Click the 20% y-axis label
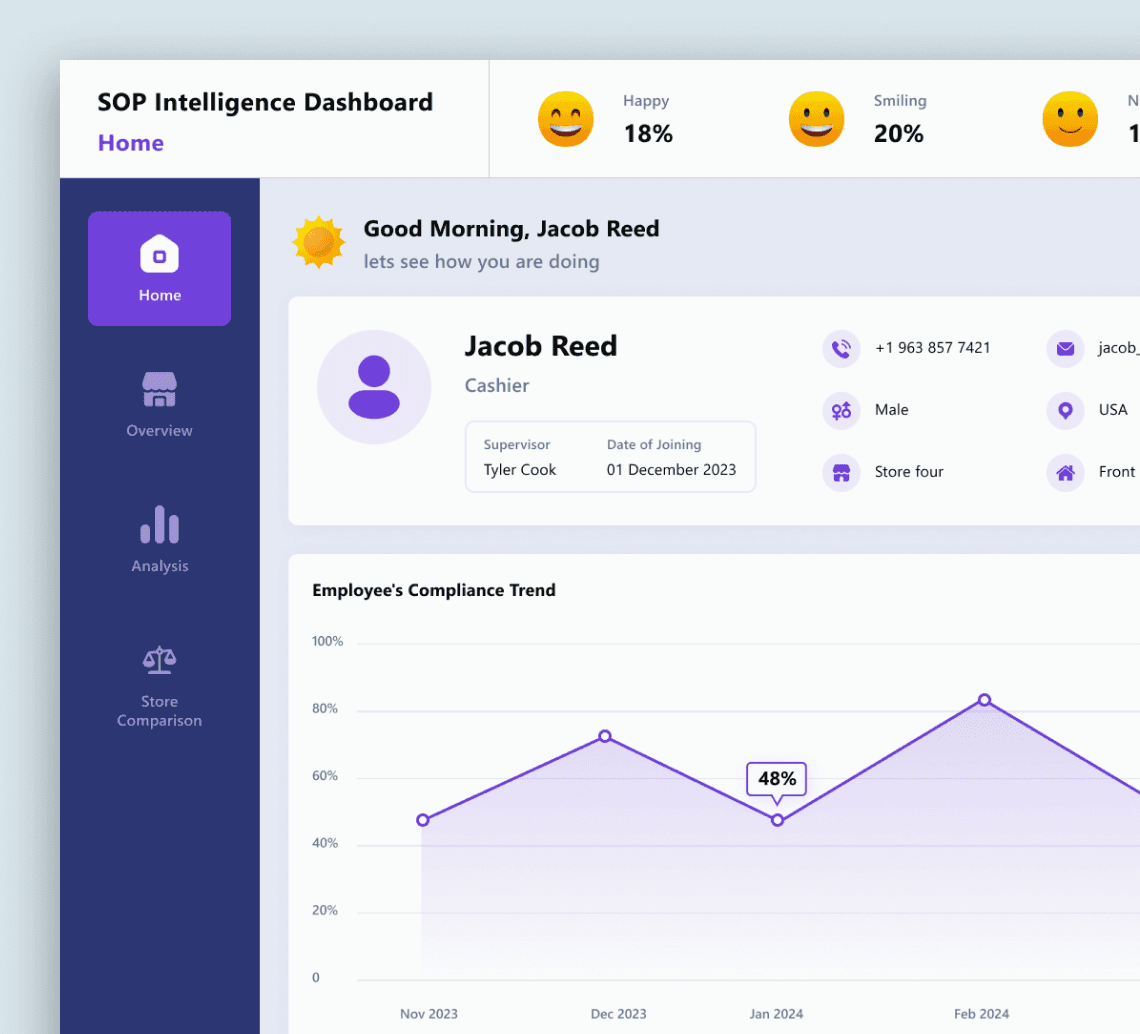 [x=325, y=910]
